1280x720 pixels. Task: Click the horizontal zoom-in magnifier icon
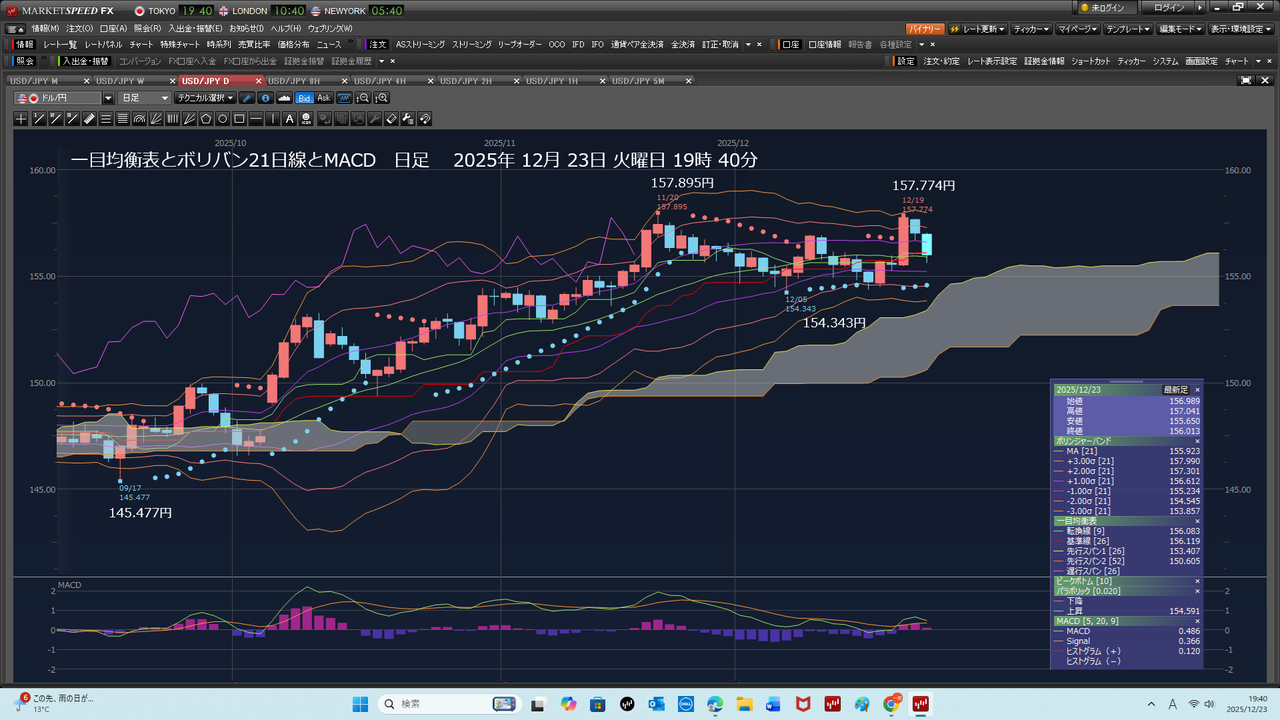point(381,98)
